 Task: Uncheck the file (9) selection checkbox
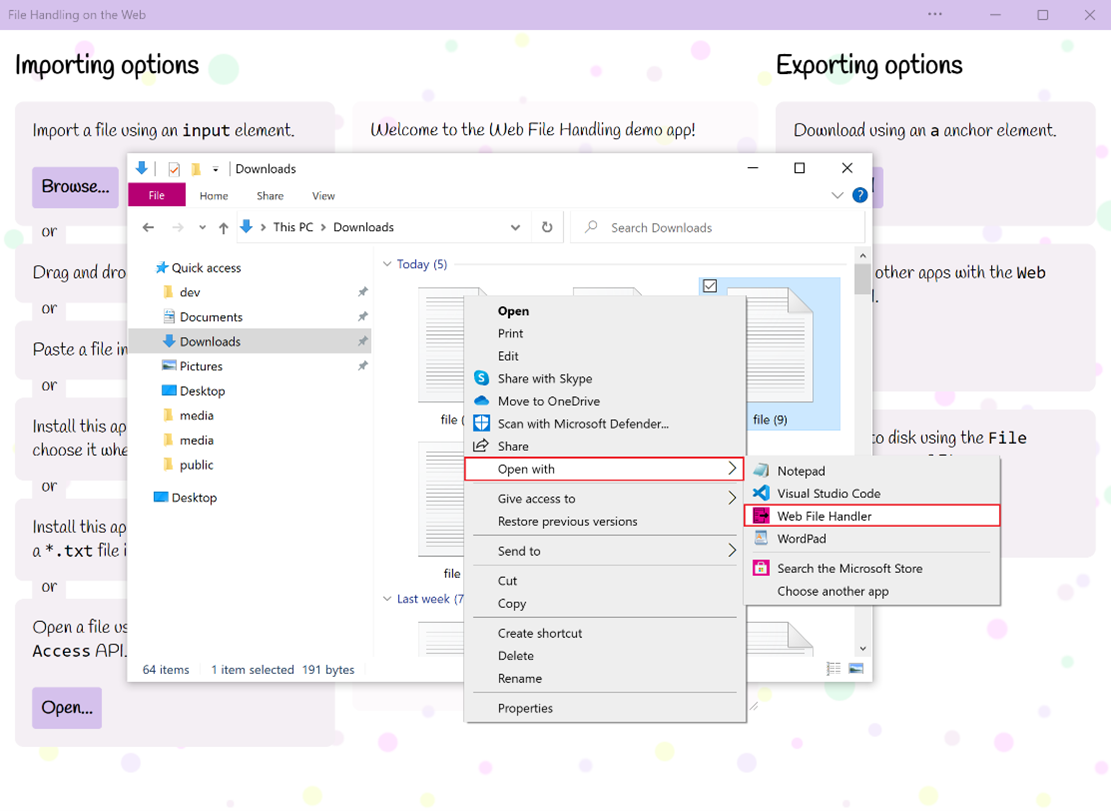(710, 286)
